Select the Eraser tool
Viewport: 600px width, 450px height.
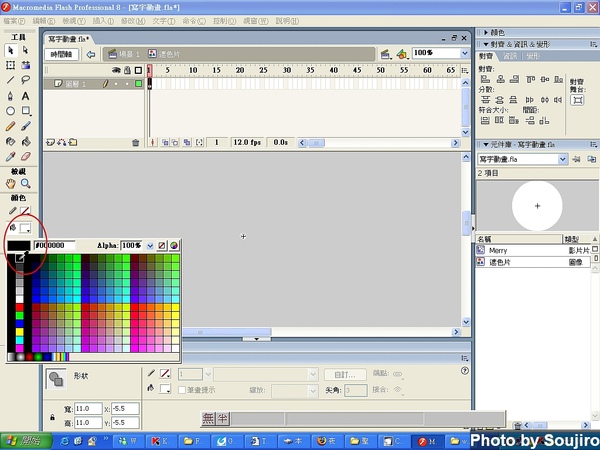[26, 156]
